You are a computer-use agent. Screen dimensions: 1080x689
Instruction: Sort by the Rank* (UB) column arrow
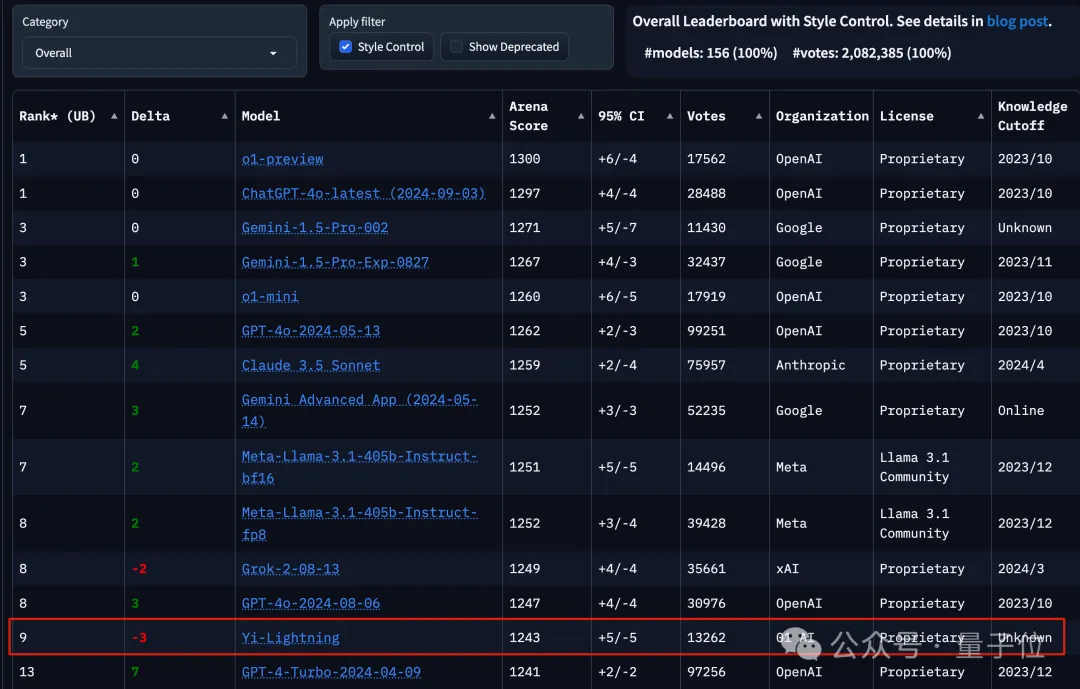click(x=114, y=116)
